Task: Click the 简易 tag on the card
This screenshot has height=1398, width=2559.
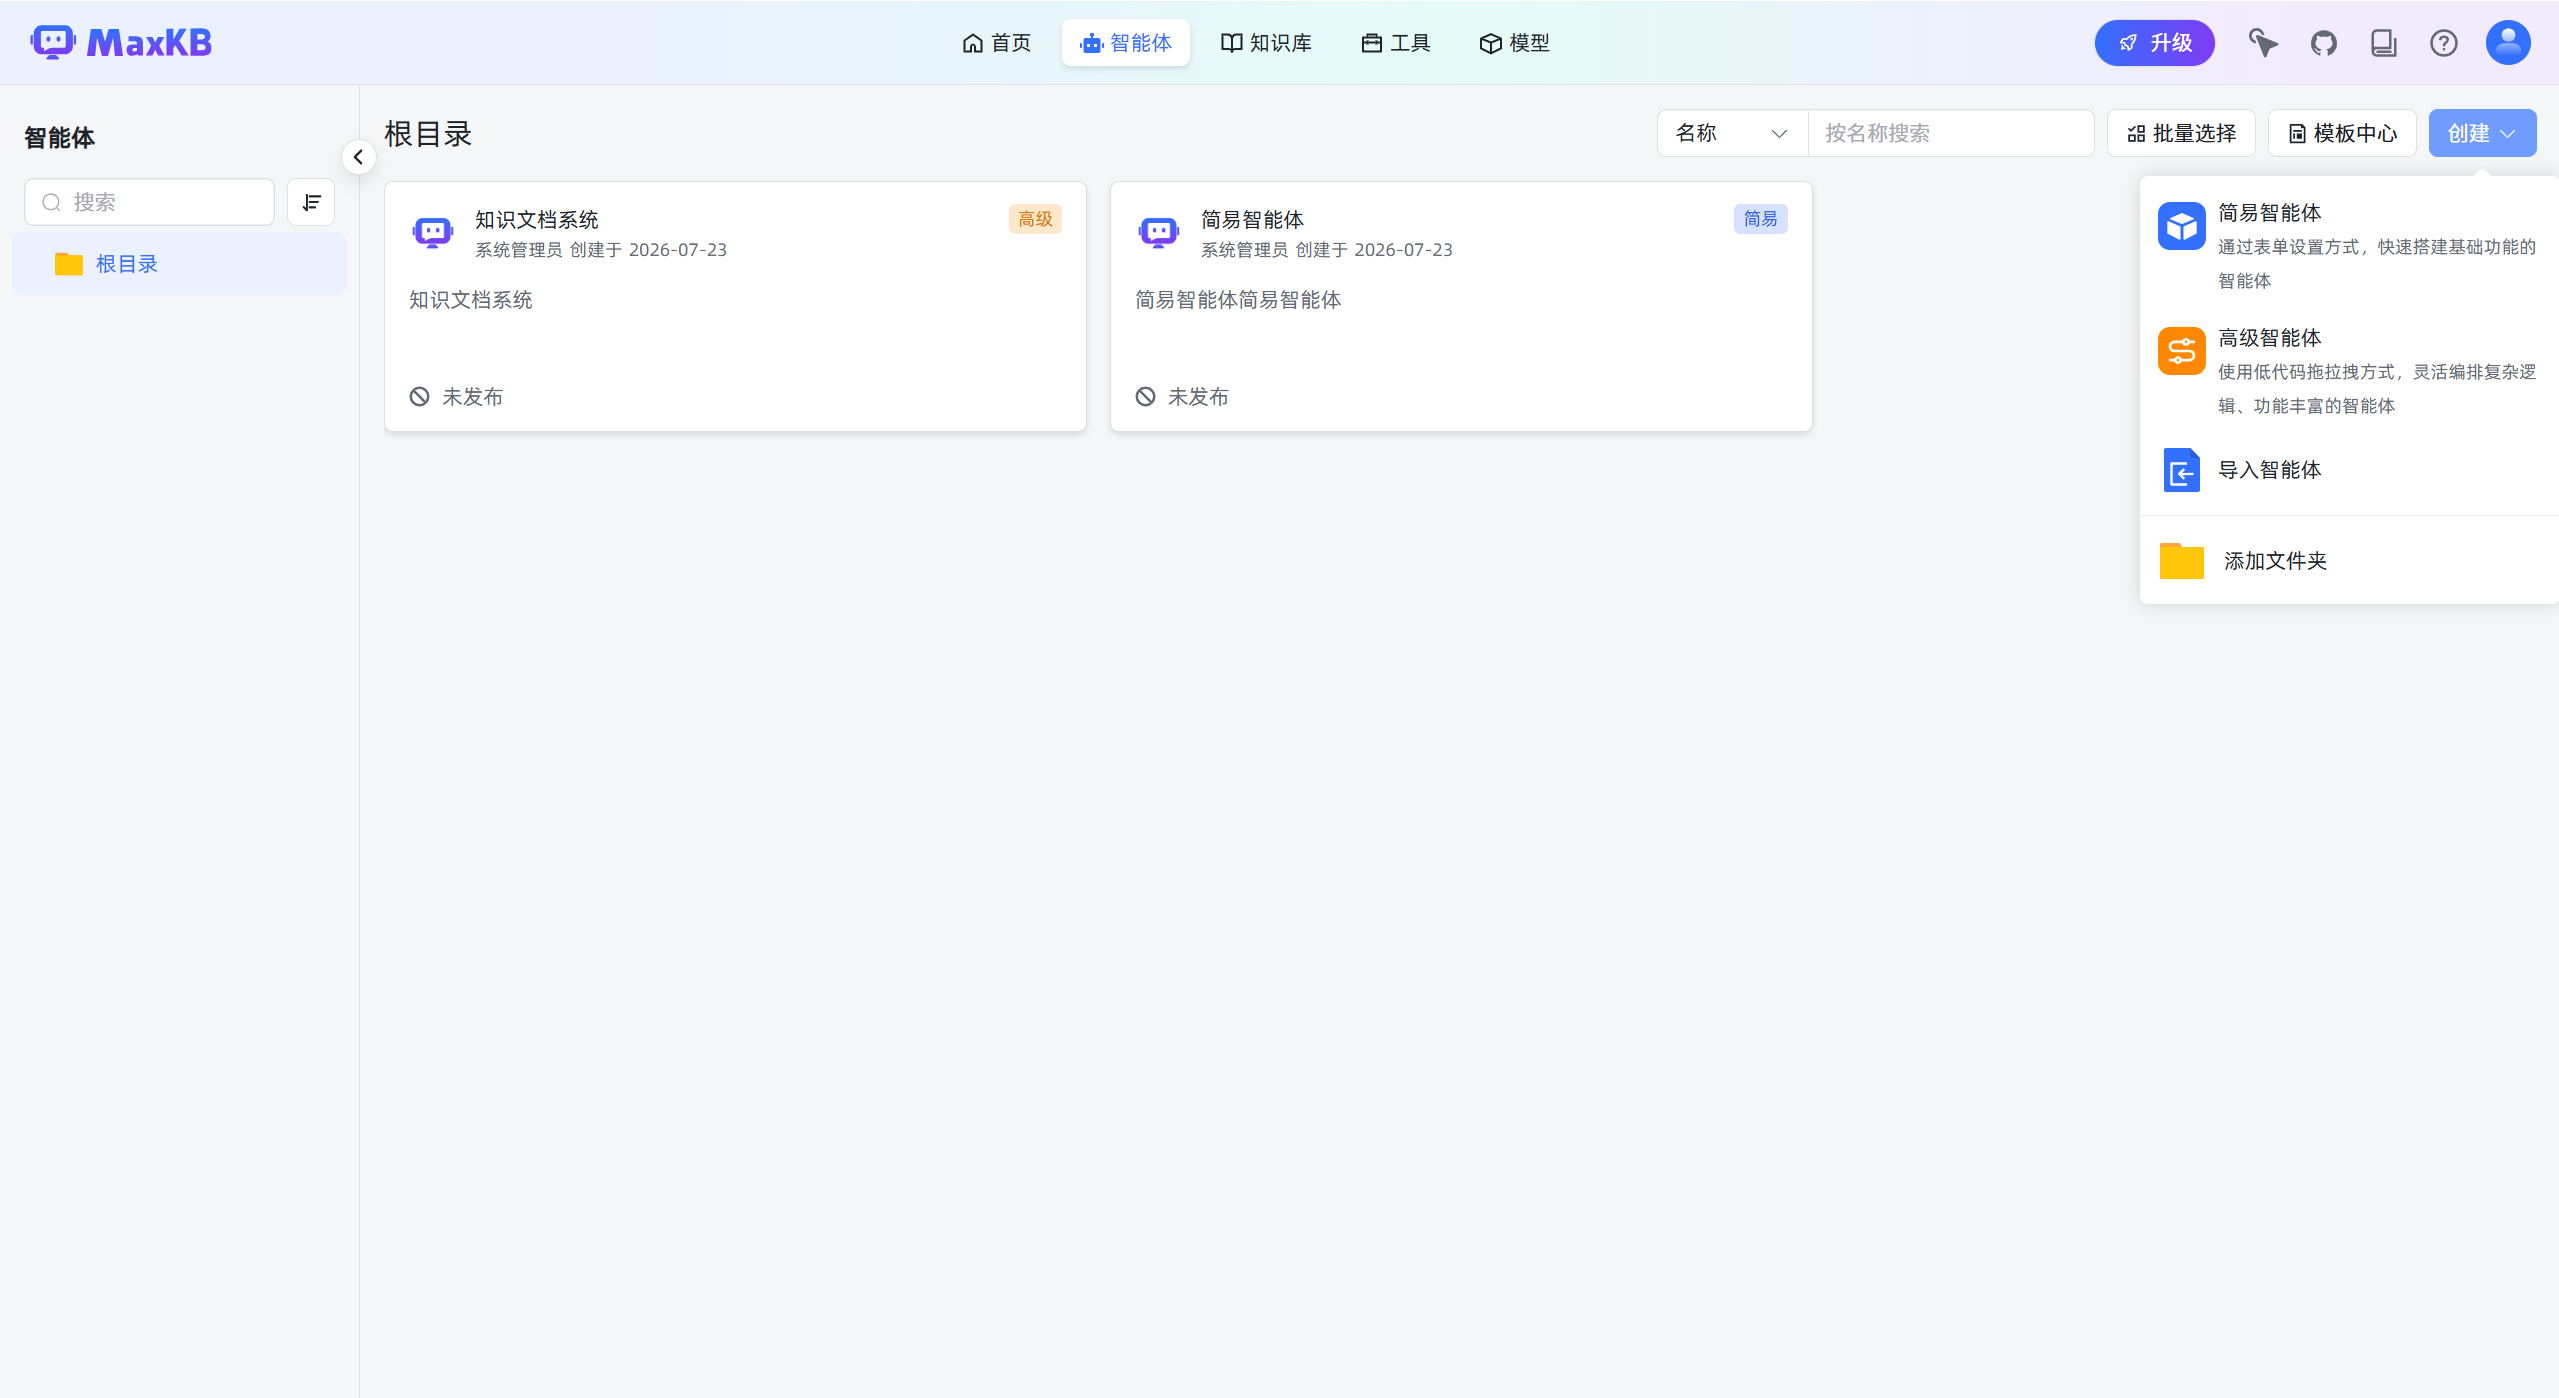Action: 1761,219
